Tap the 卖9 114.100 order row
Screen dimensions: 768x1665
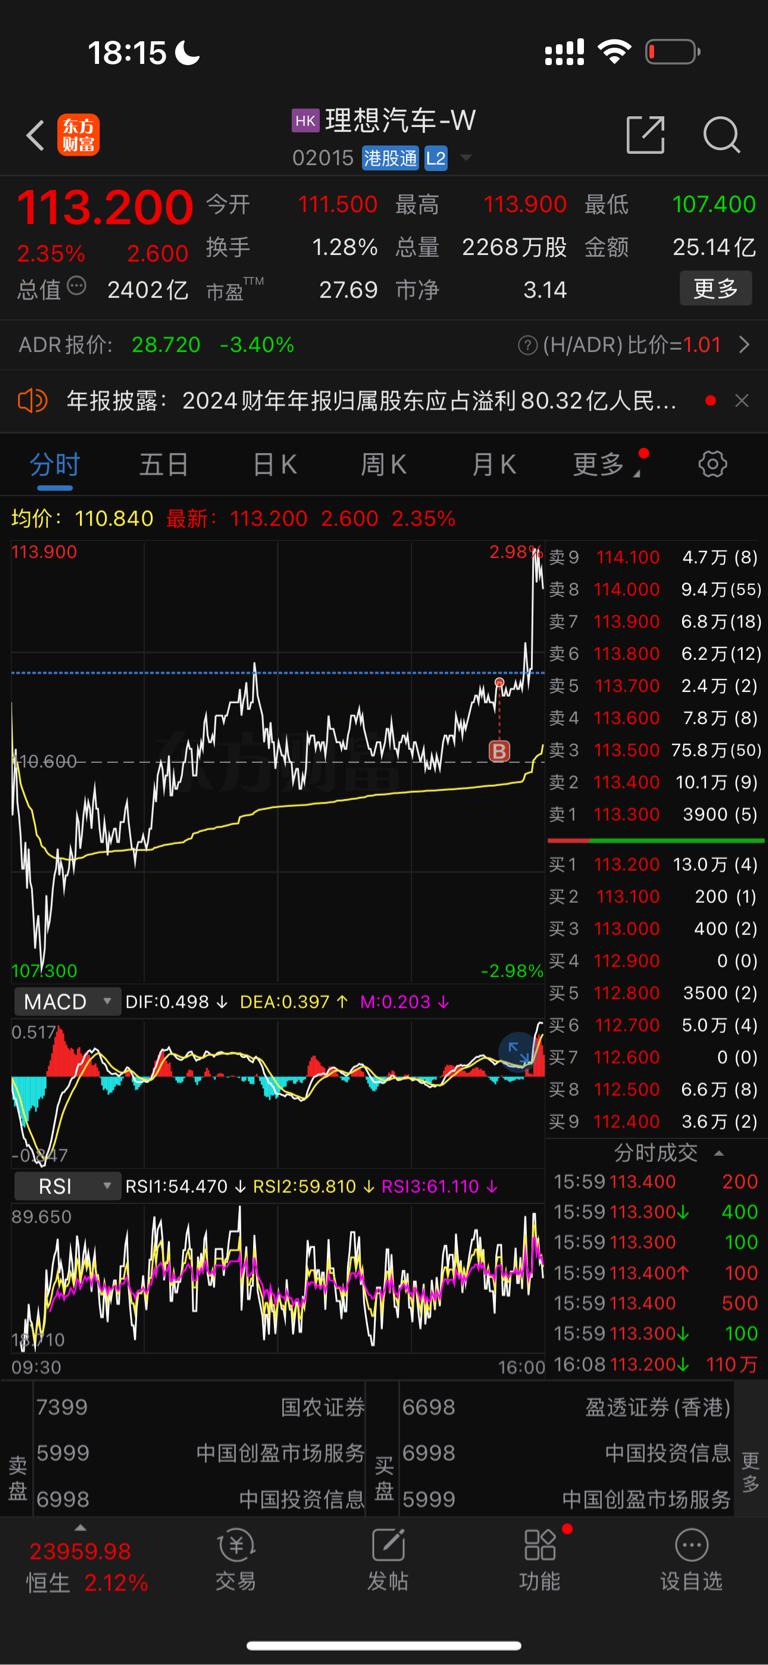coord(655,557)
